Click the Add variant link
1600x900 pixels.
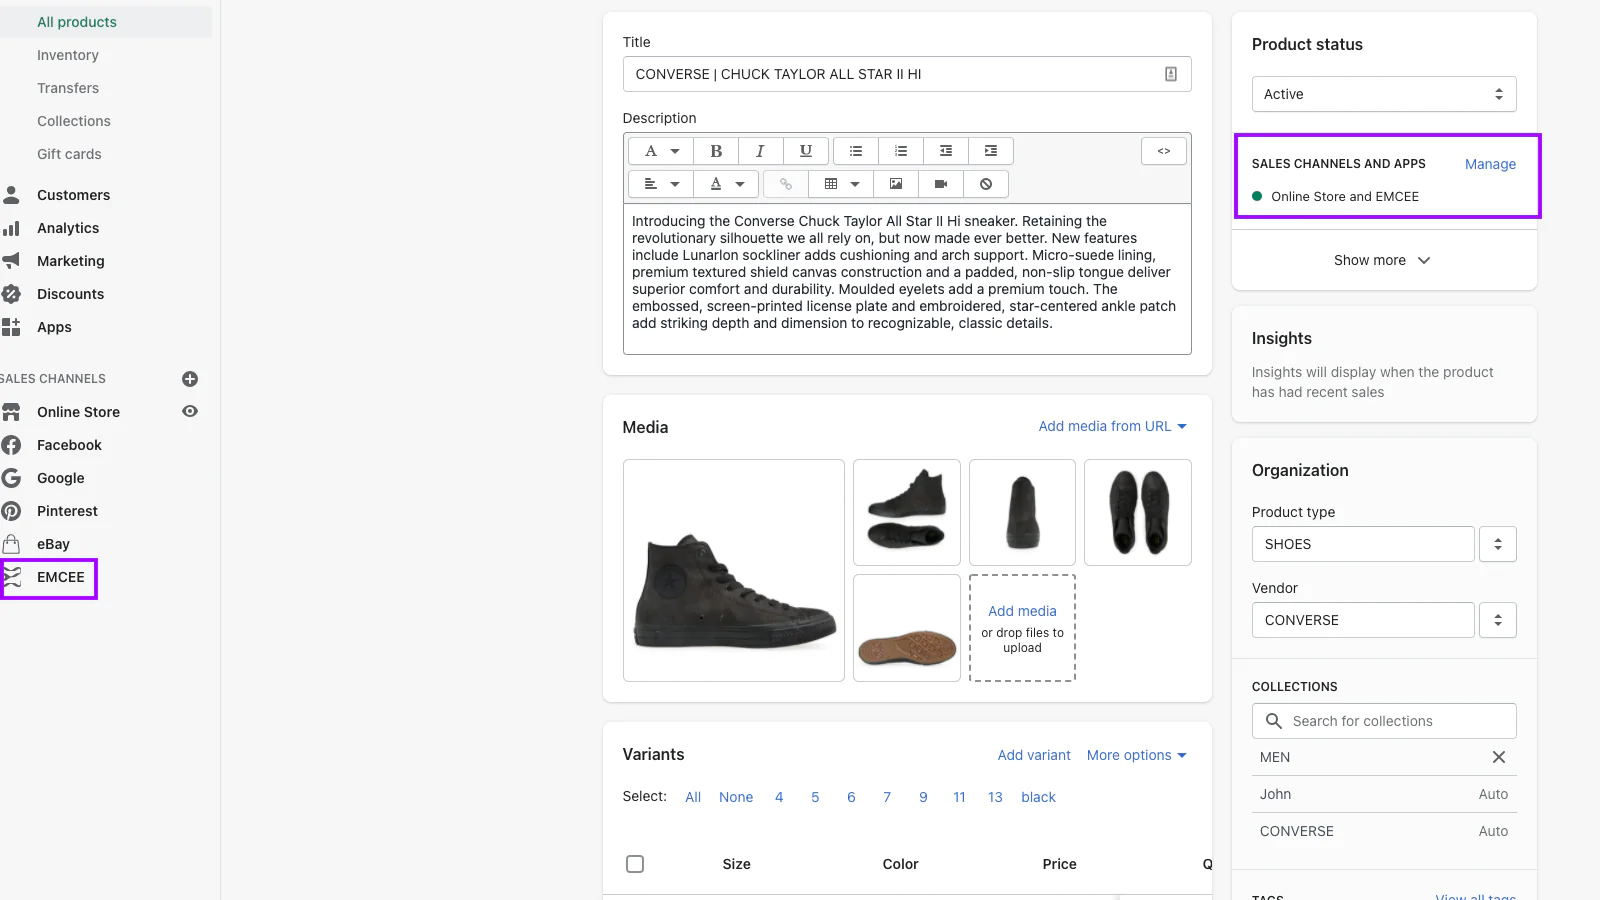(1034, 755)
